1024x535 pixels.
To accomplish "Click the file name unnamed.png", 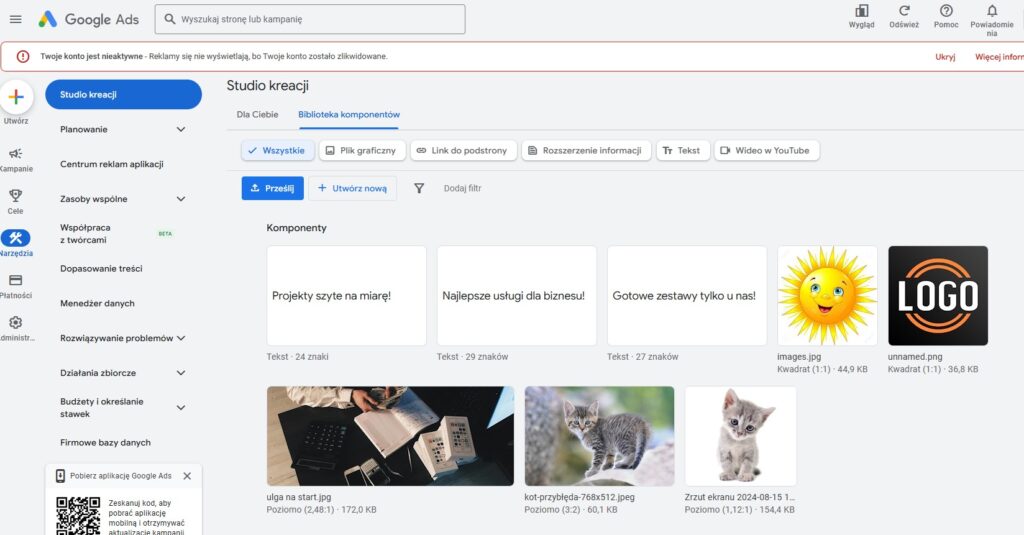I will click(915, 357).
